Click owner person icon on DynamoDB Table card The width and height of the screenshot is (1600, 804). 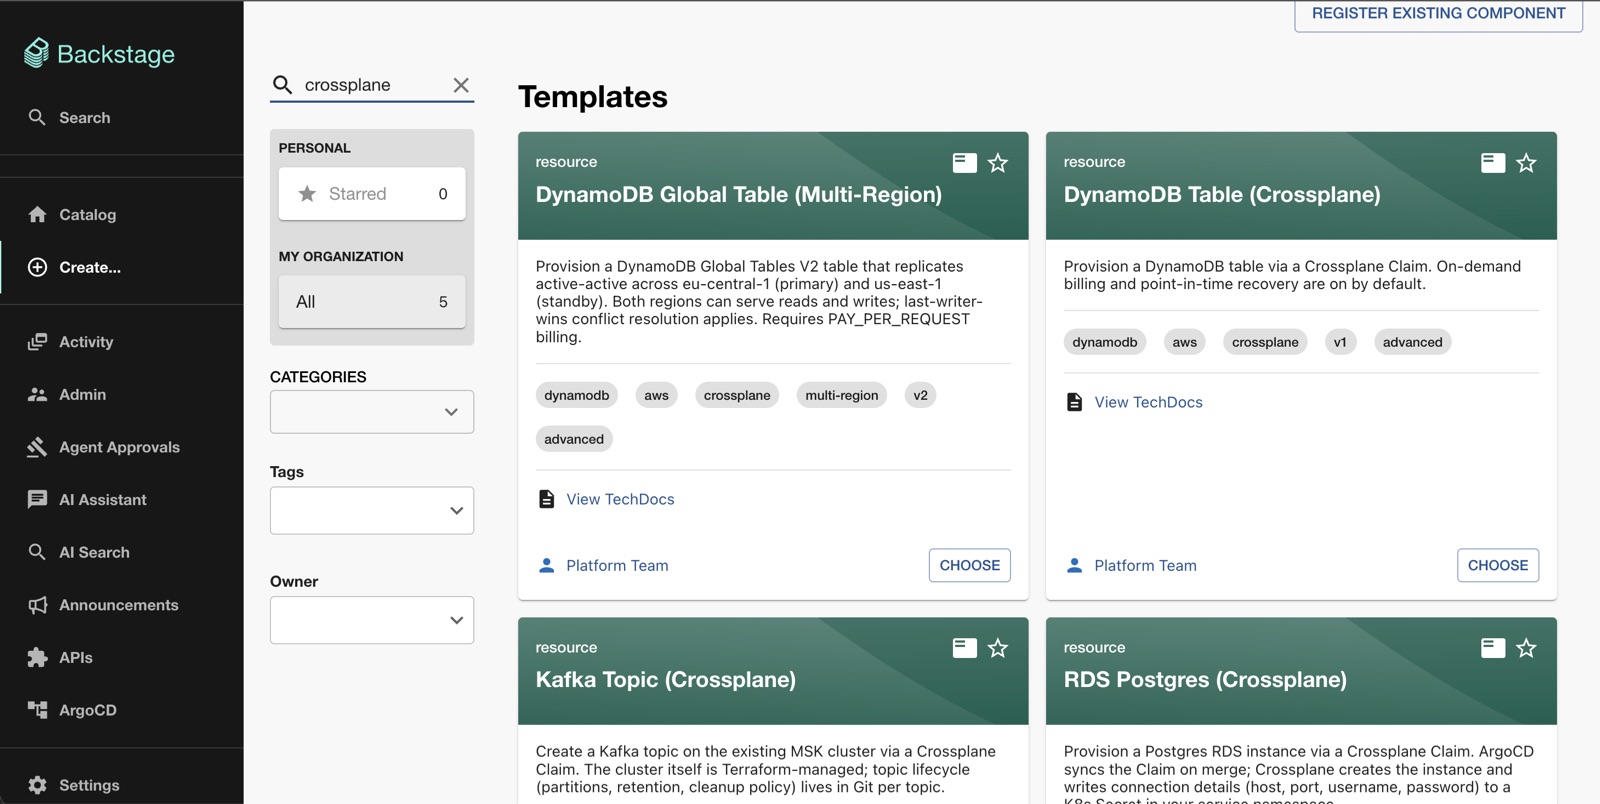click(1074, 565)
